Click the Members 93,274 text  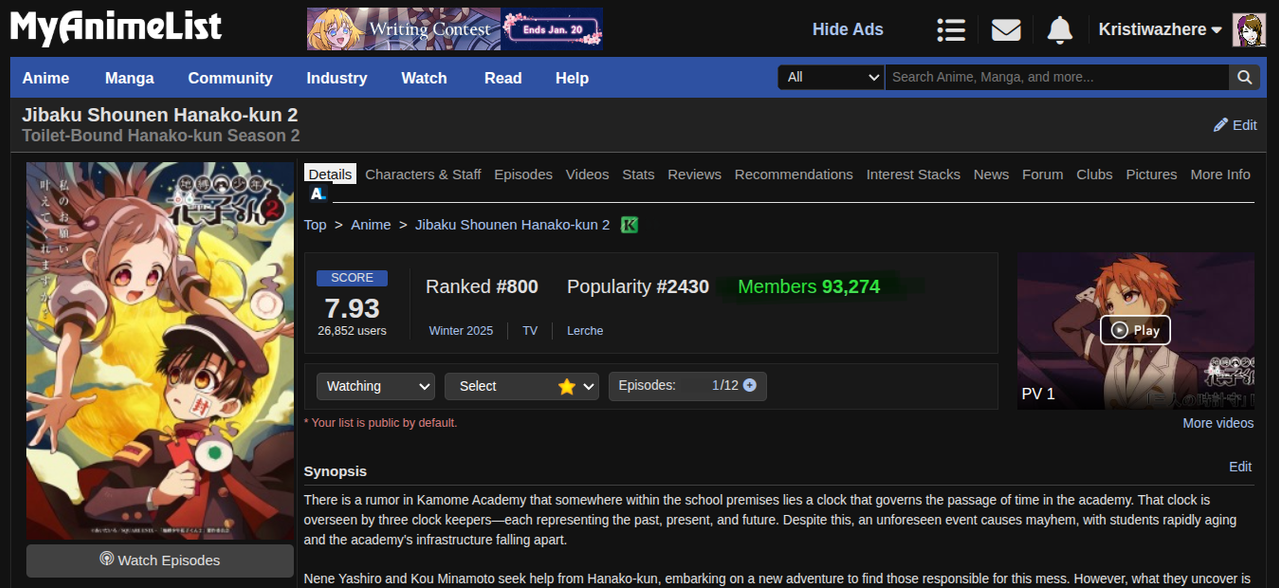[x=809, y=287]
